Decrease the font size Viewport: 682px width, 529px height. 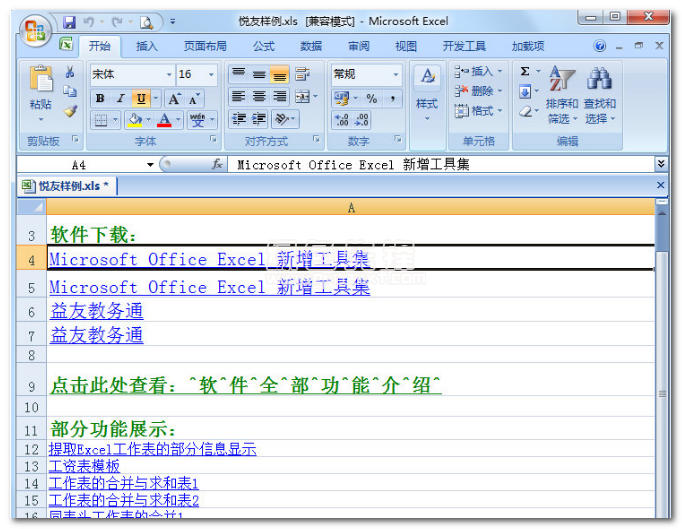click(x=194, y=99)
